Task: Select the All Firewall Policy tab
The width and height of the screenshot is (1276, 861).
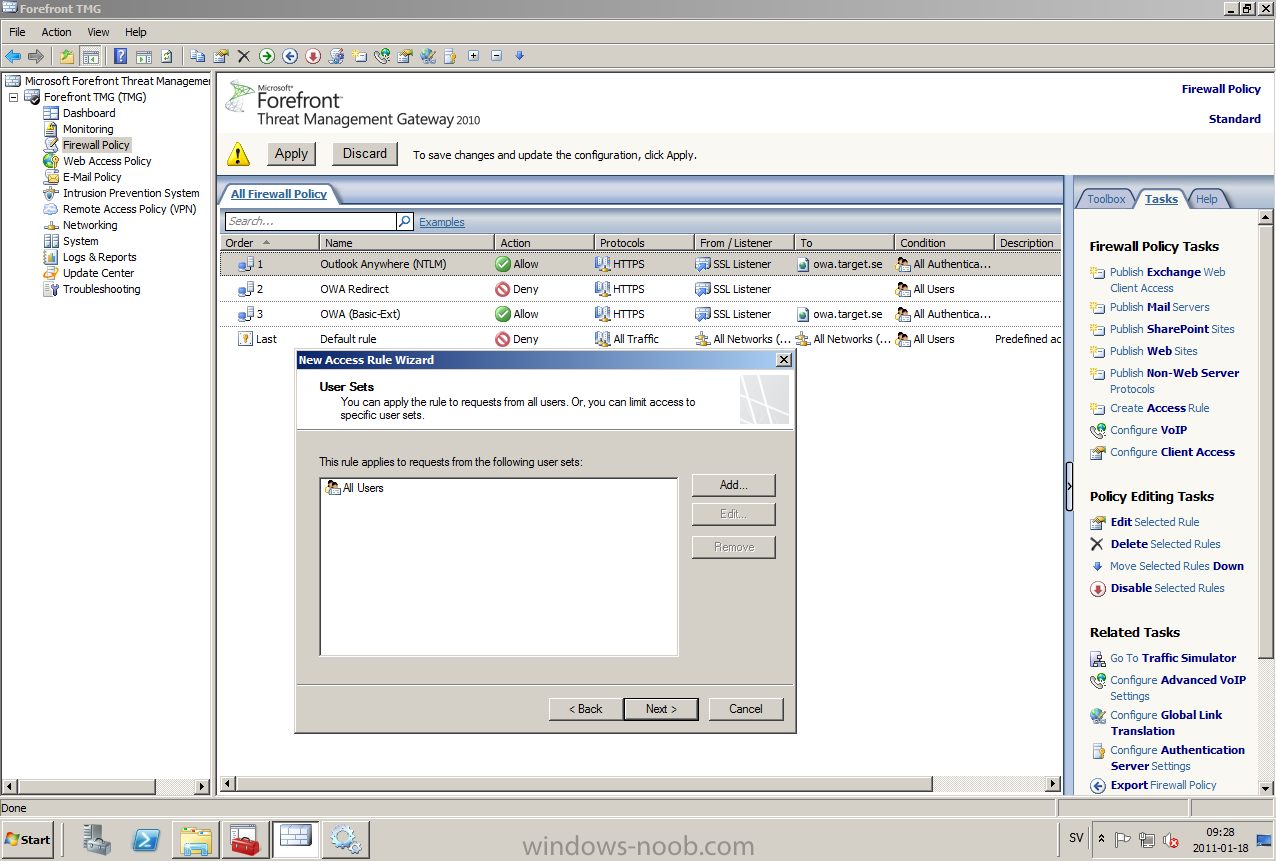Action: click(x=279, y=194)
